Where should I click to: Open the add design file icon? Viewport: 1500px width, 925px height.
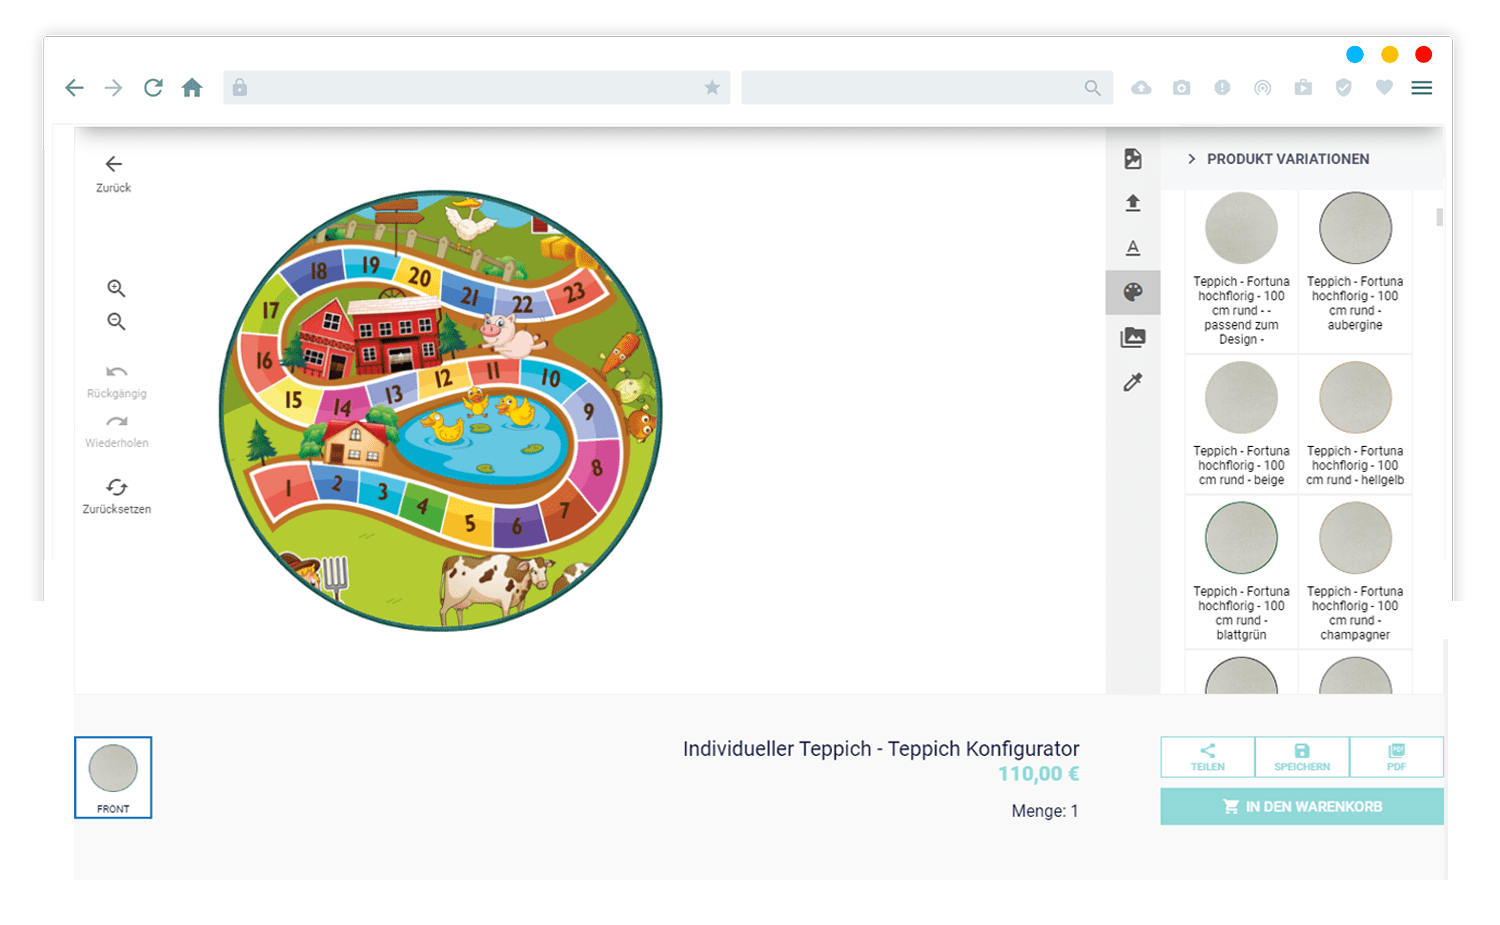(1133, 159)
